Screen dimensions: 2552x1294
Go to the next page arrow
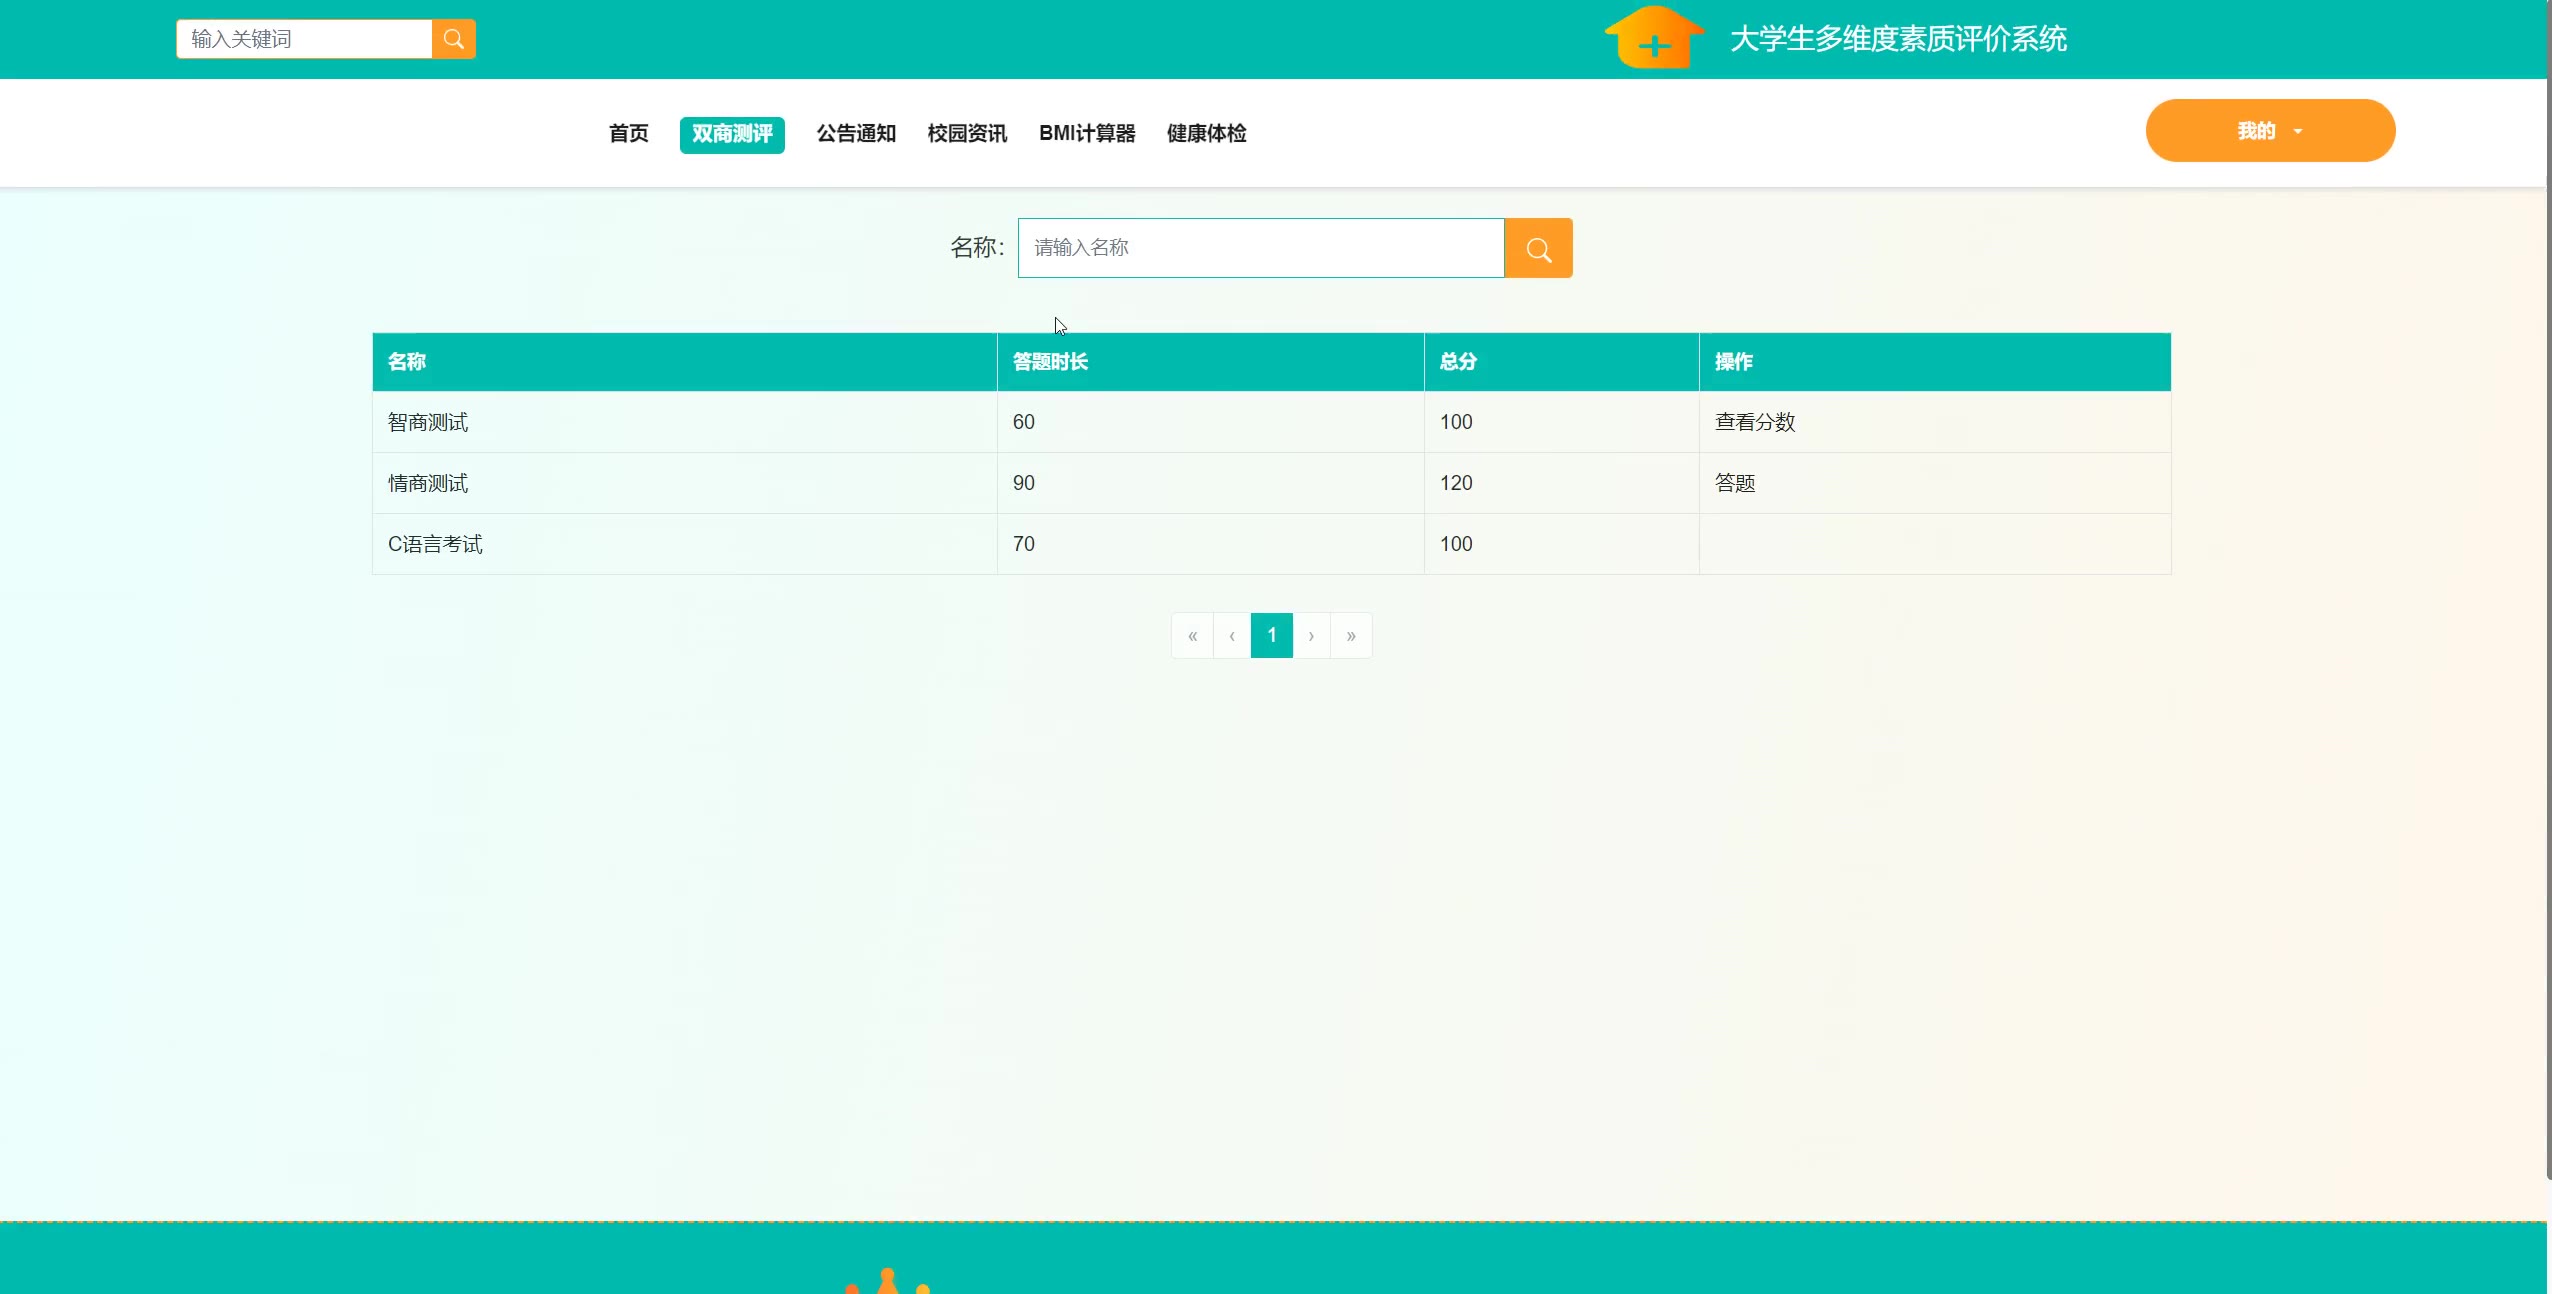click(1311, 636)
